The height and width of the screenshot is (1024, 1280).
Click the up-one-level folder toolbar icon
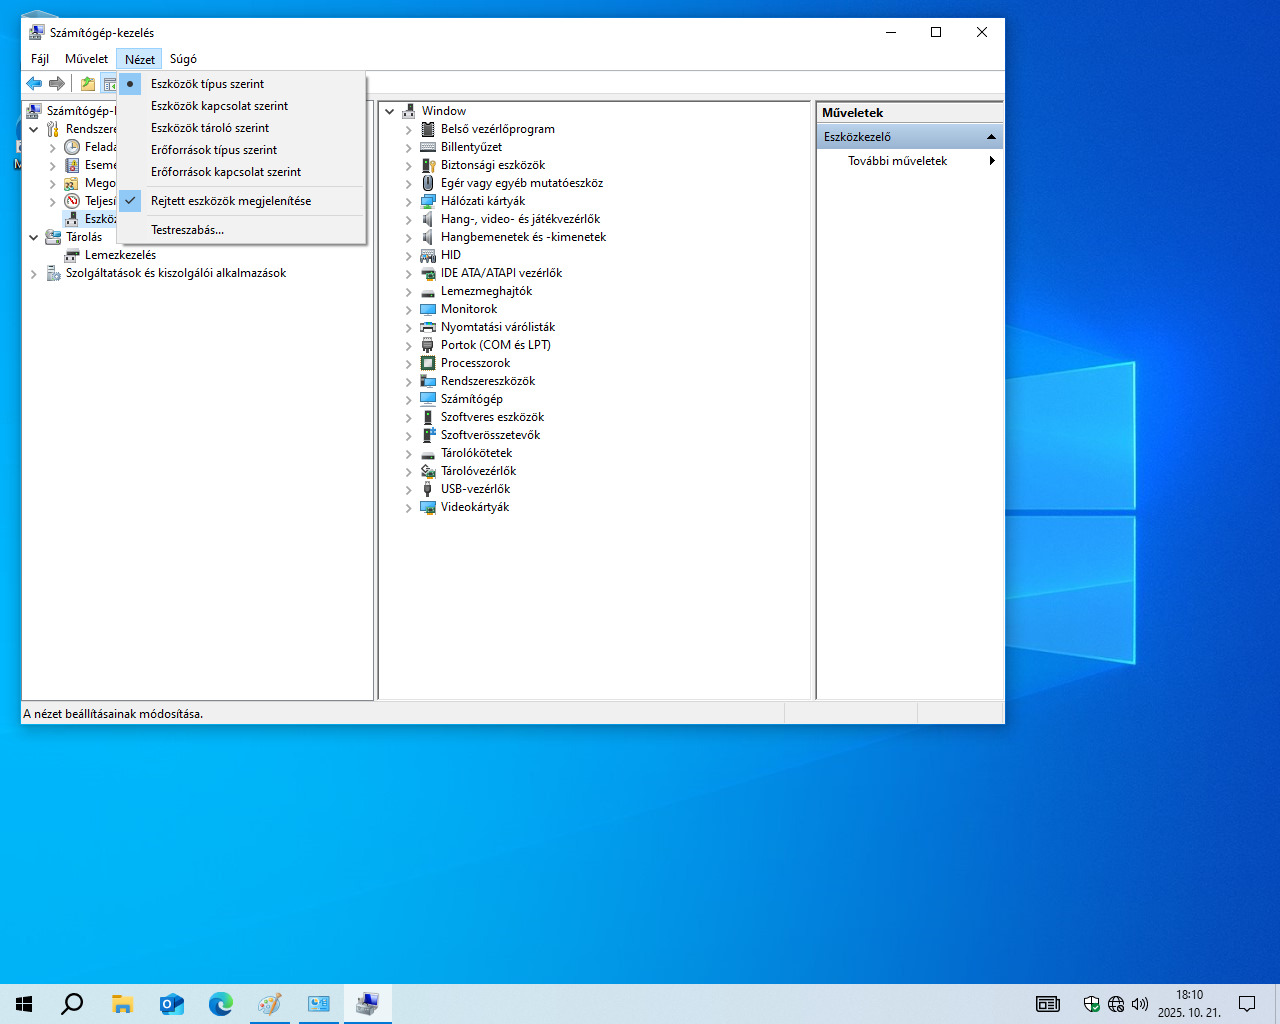88,84
